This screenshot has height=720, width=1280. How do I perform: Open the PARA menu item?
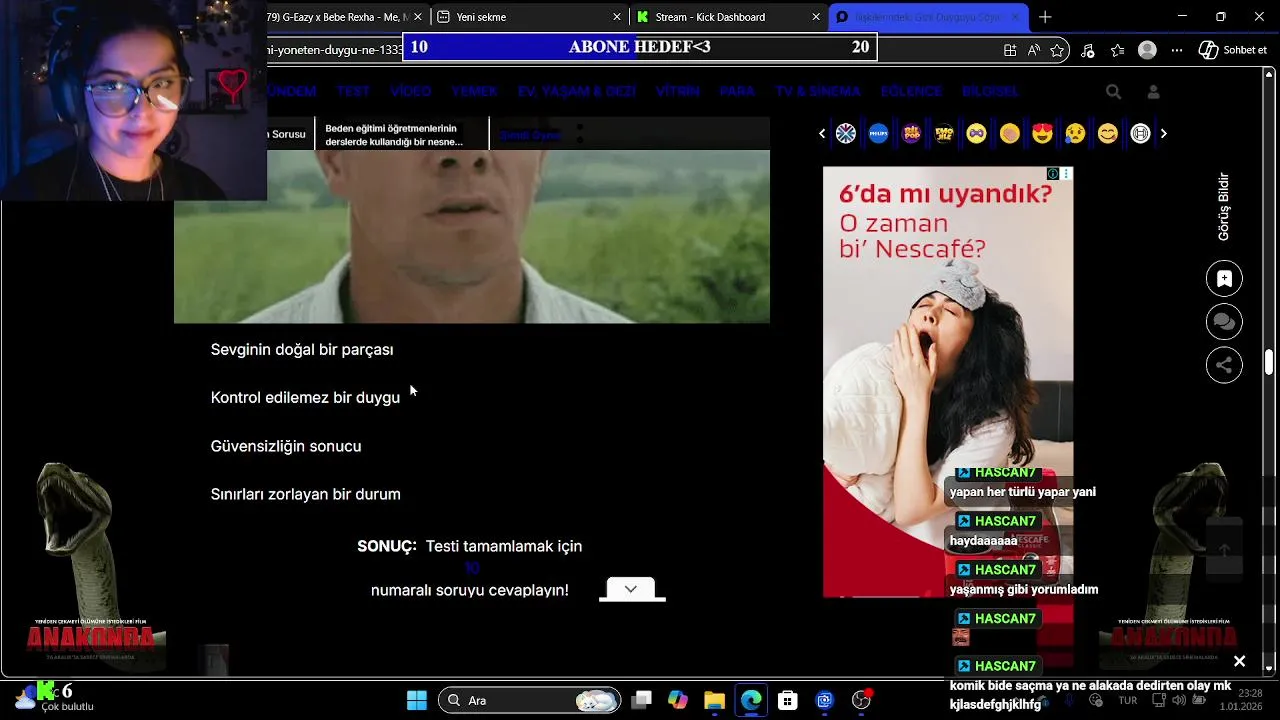[x=737, y=91]
